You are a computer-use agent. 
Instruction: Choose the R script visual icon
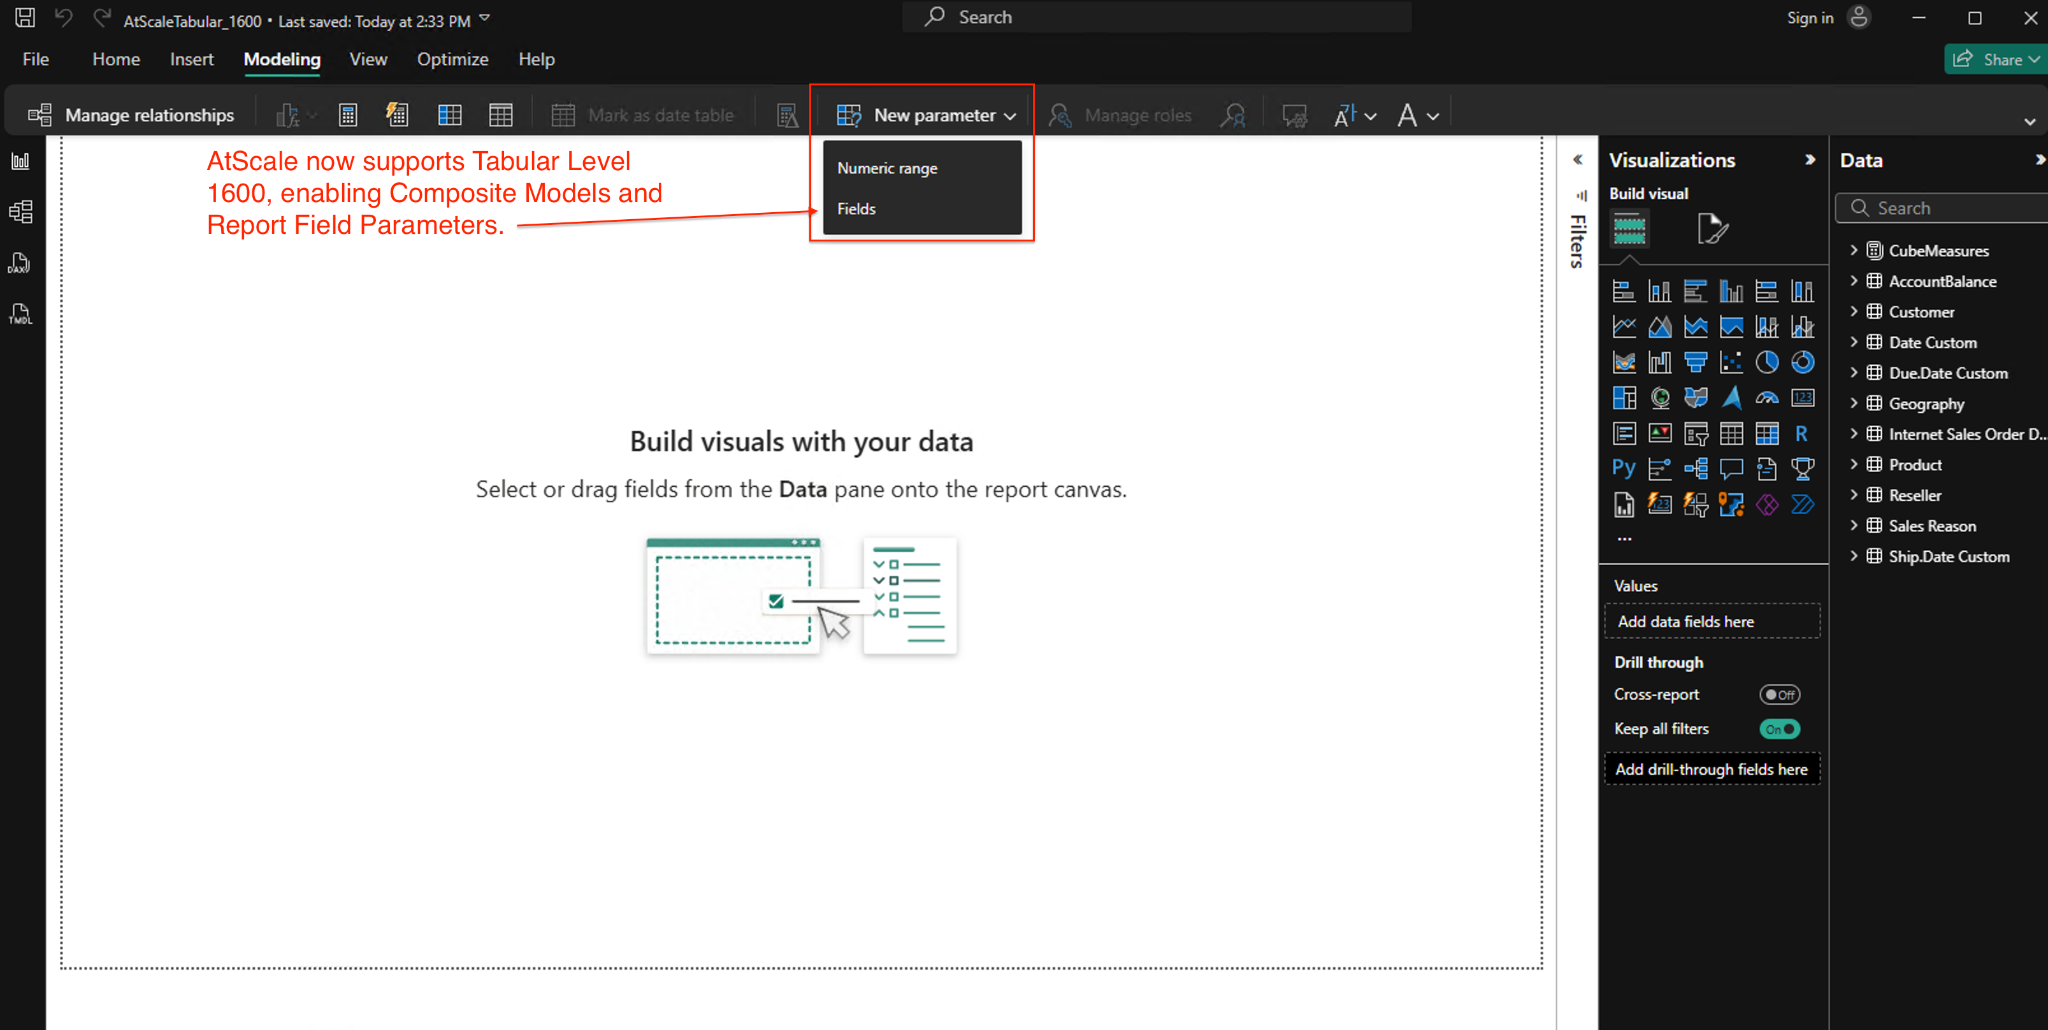pos(1801,433)
